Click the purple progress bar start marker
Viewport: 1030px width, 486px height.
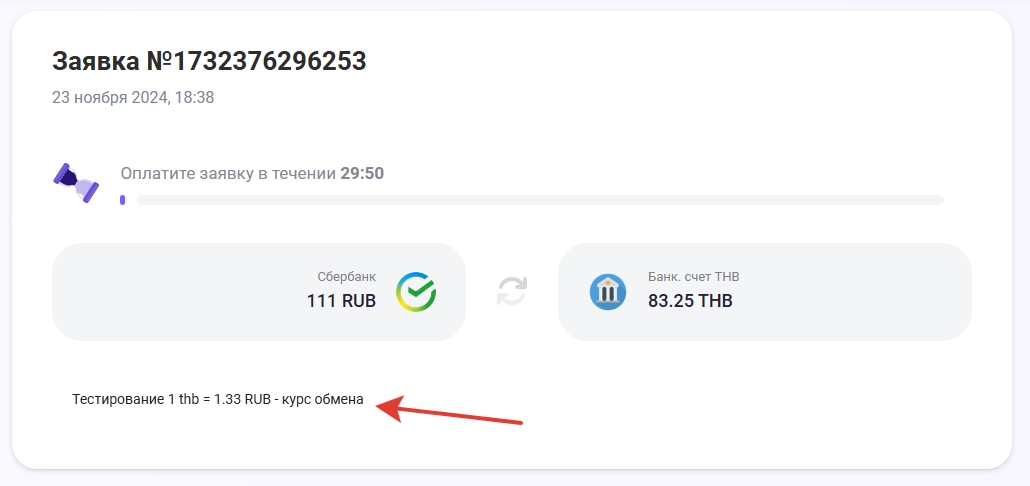122,200
